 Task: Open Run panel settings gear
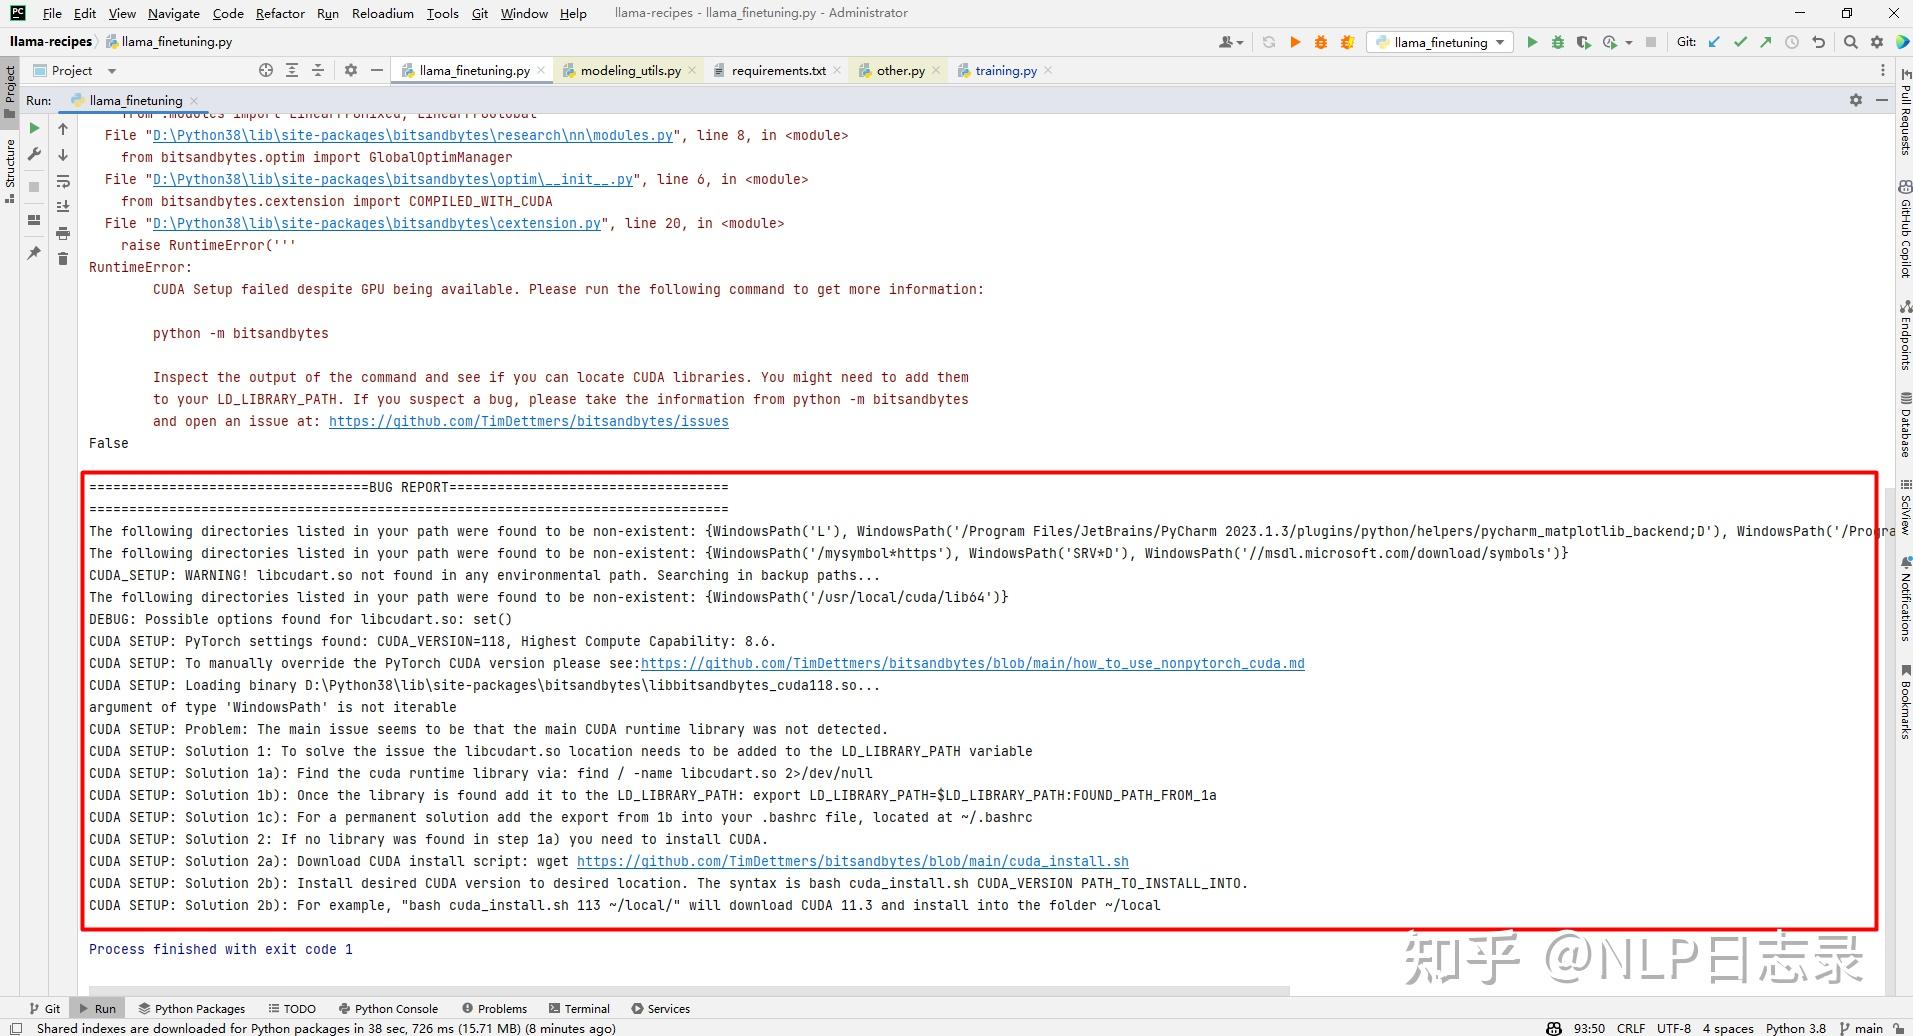point(1856,100)
